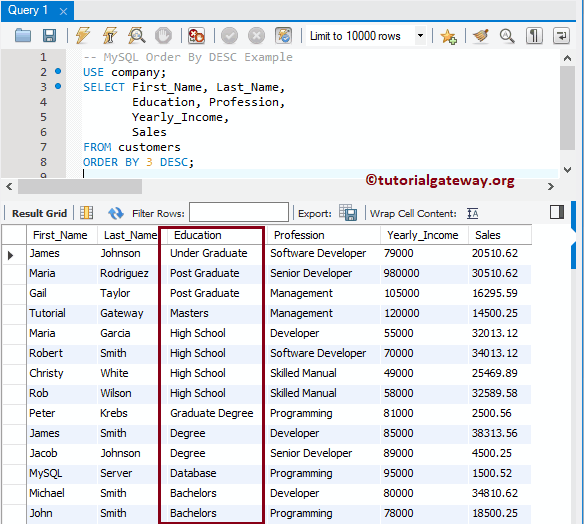Execute the query with the lightning bolt icon

[83, 36]
